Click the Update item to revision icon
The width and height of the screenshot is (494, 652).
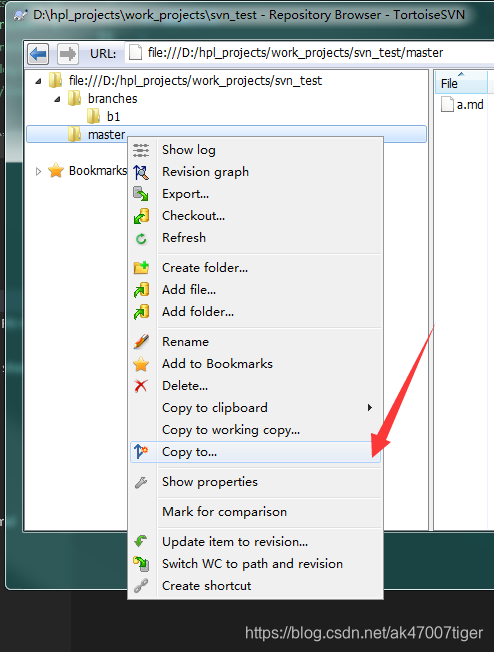(x=141, y=542)
